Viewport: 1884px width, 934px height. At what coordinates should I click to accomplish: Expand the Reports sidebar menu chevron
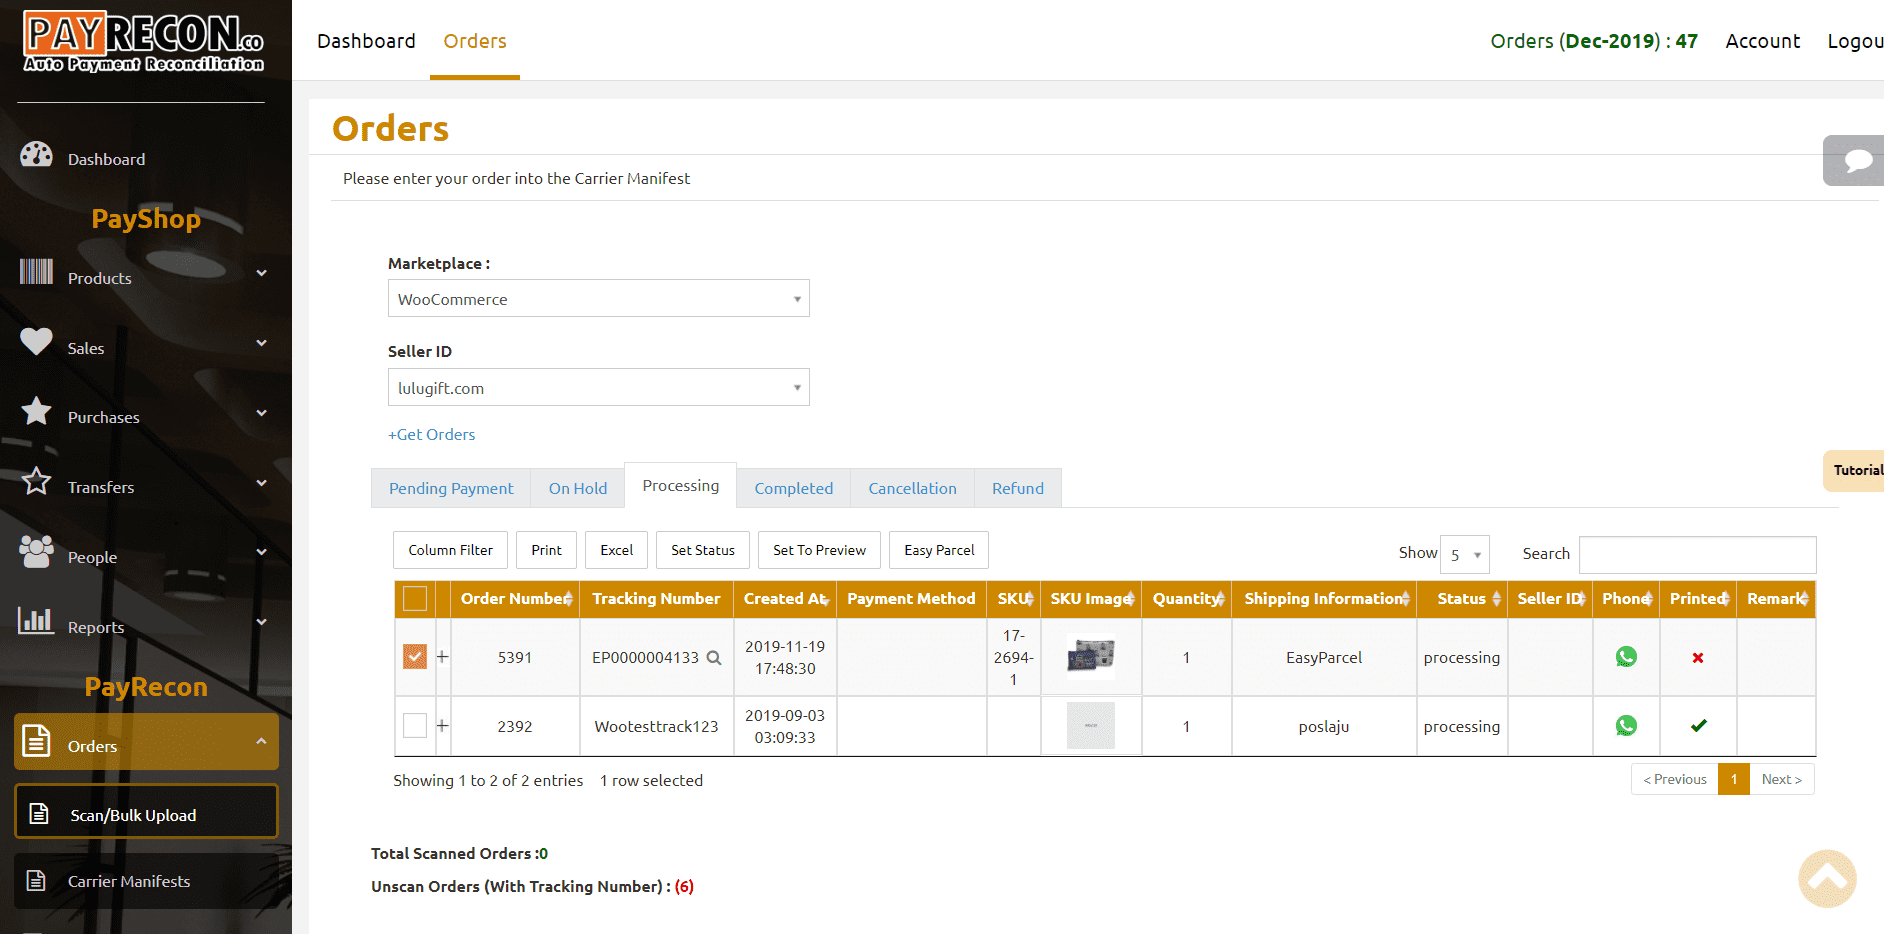(261, 622)
